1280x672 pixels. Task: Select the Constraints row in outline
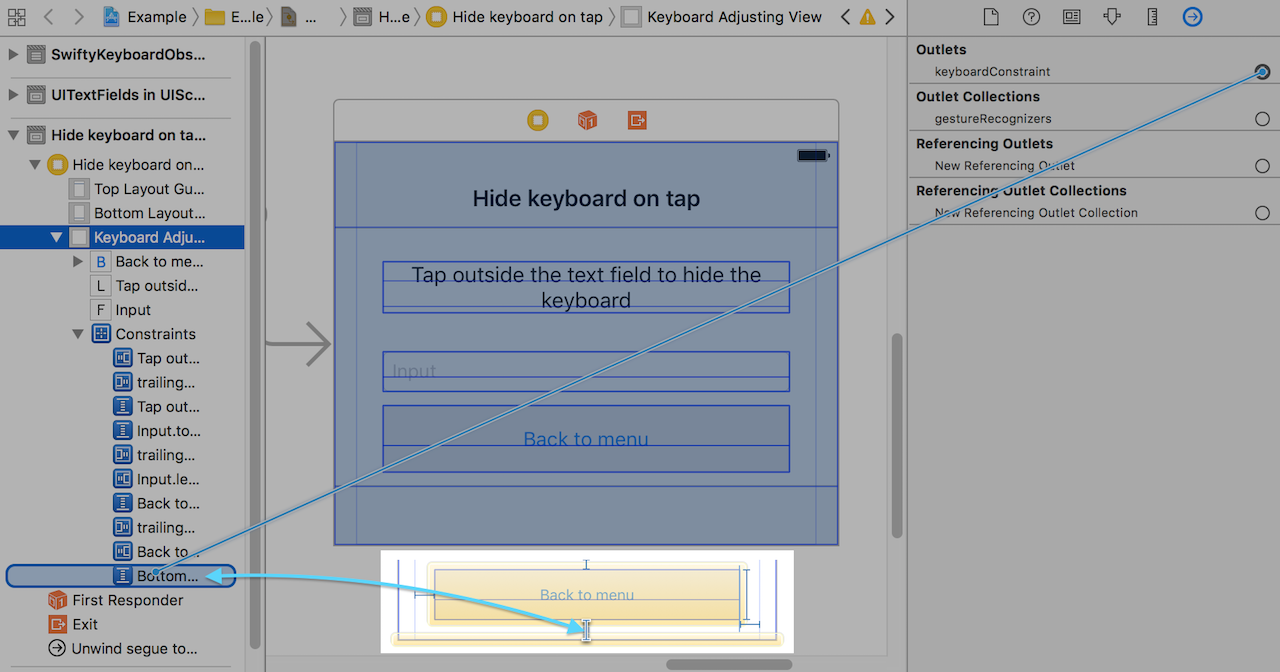(x=143, y=334)
